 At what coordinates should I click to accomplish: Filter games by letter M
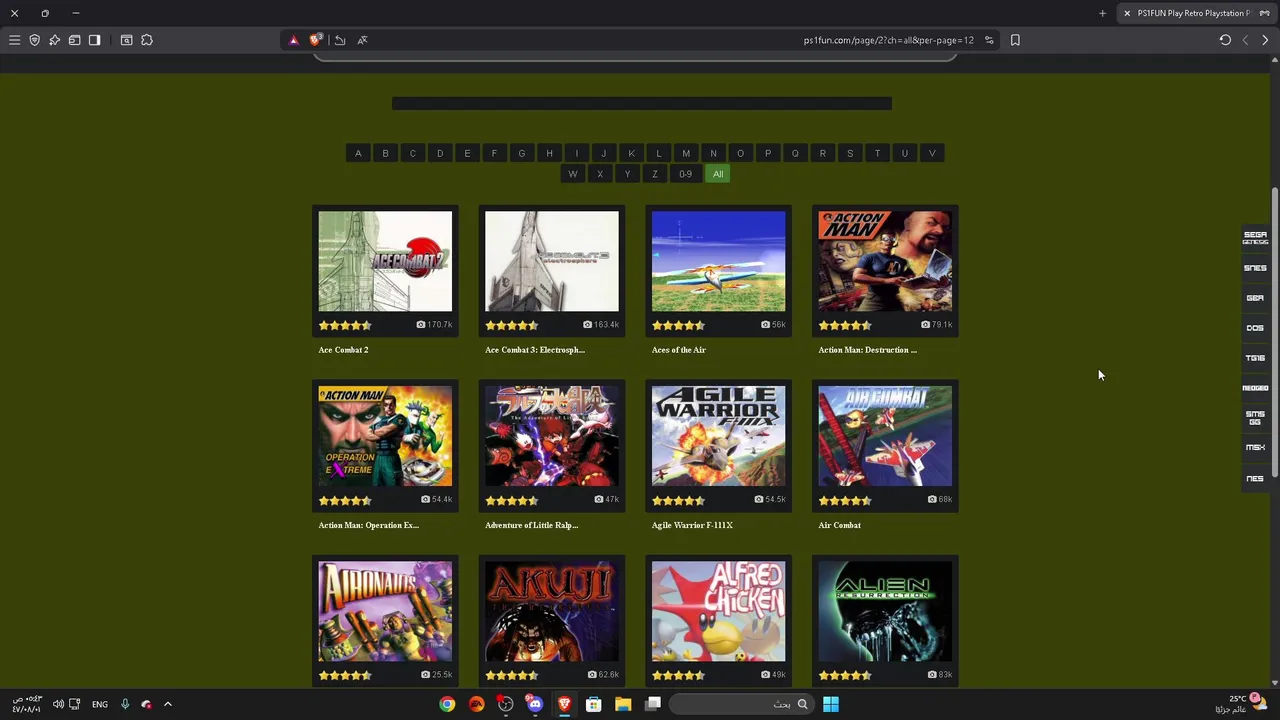686,153
